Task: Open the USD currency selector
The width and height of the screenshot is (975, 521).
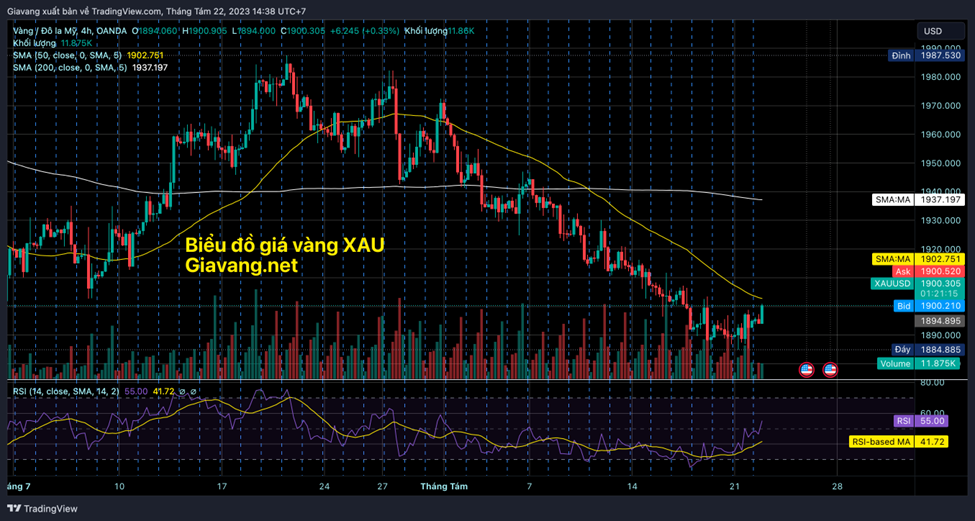Action: [931, 31]
